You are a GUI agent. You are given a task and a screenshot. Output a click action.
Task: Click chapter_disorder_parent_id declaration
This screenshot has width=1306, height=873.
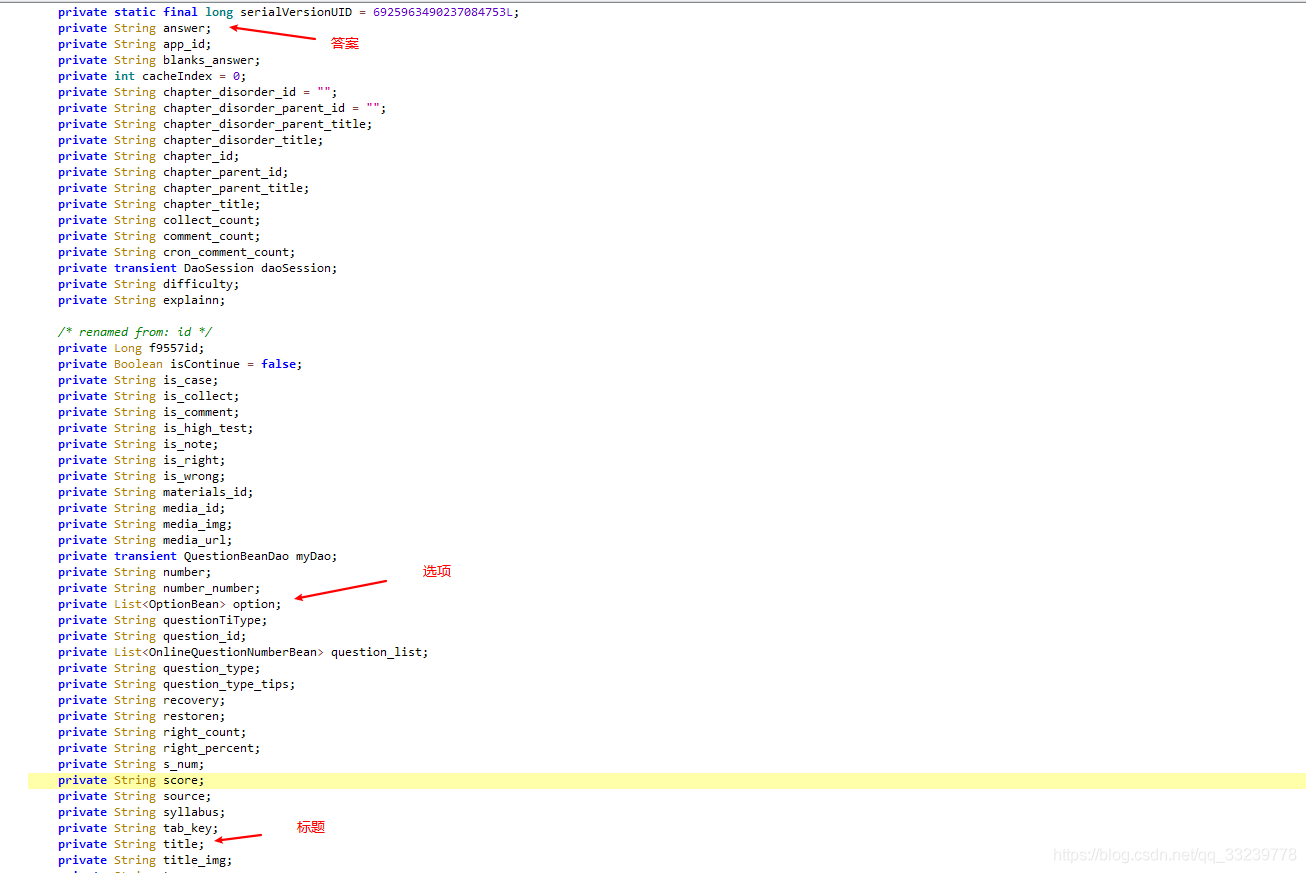click(x=222, y=108)
